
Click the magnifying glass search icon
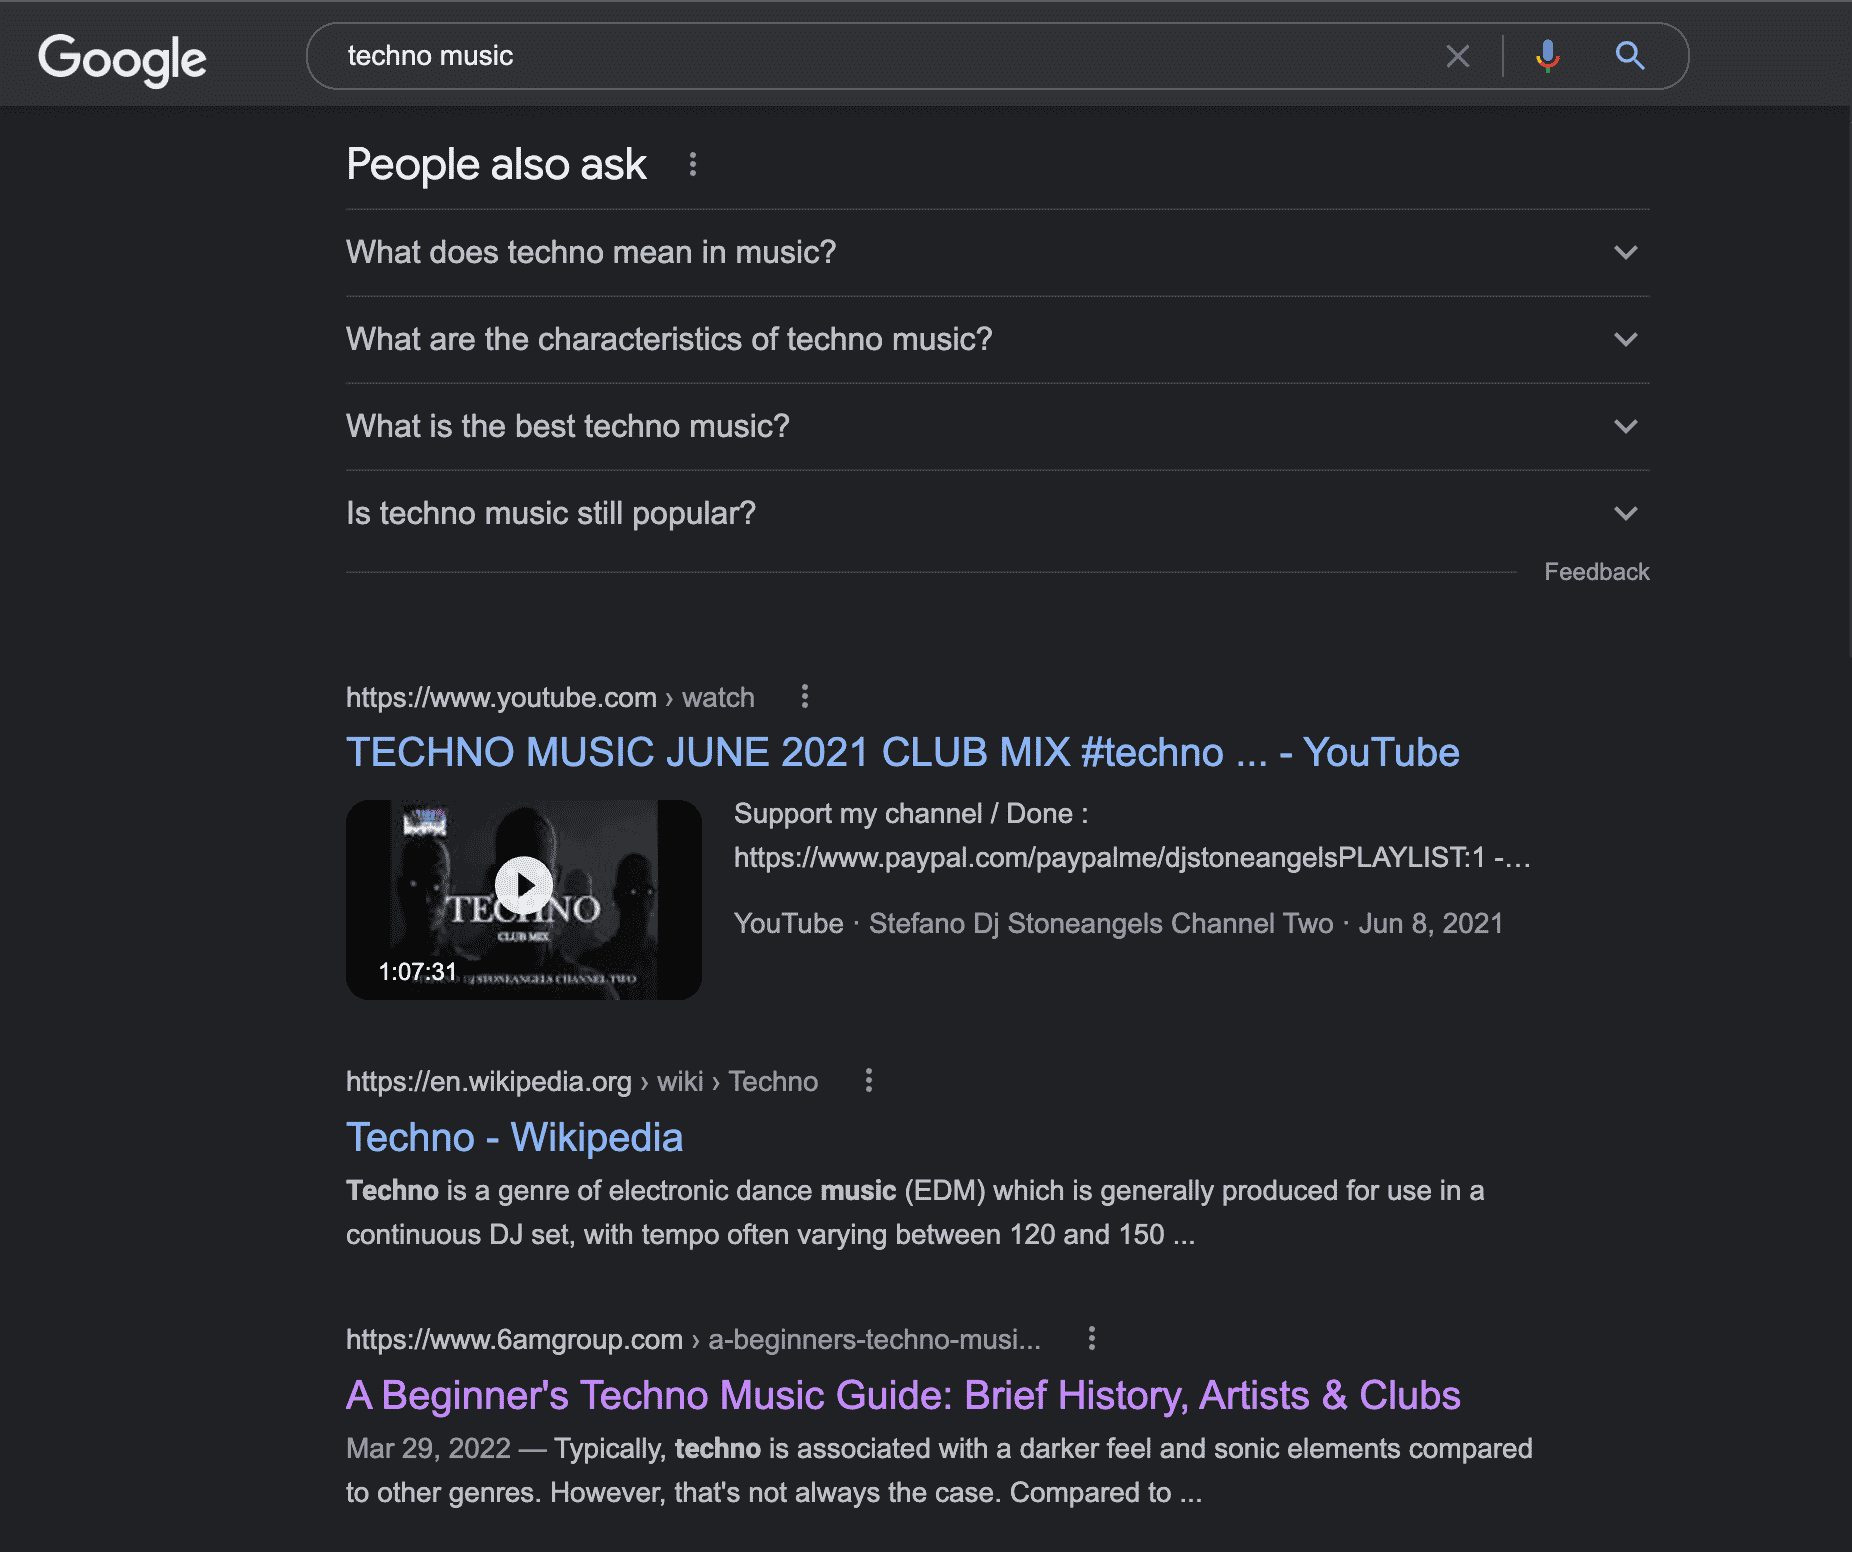coord(1630,56)
